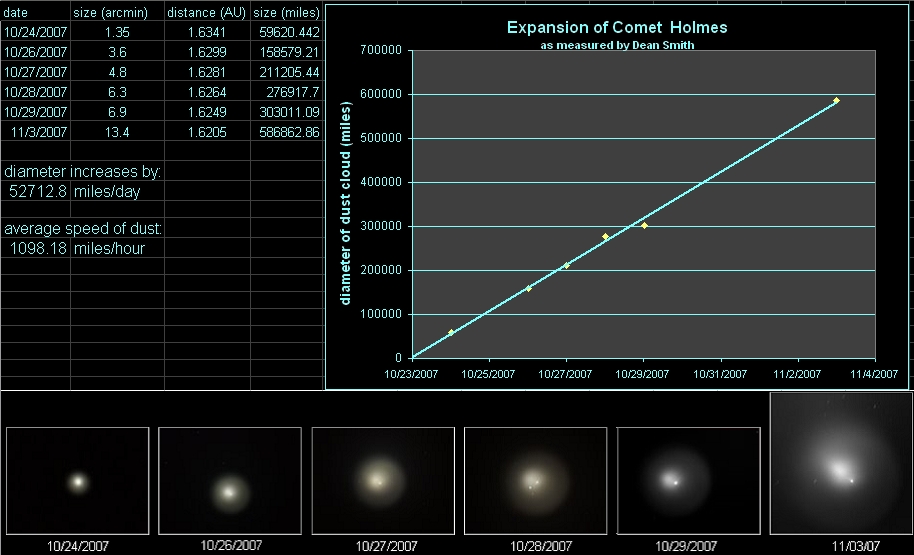Select the distance cell 1.6264
The image size is (914, 555).
(207, 92)
